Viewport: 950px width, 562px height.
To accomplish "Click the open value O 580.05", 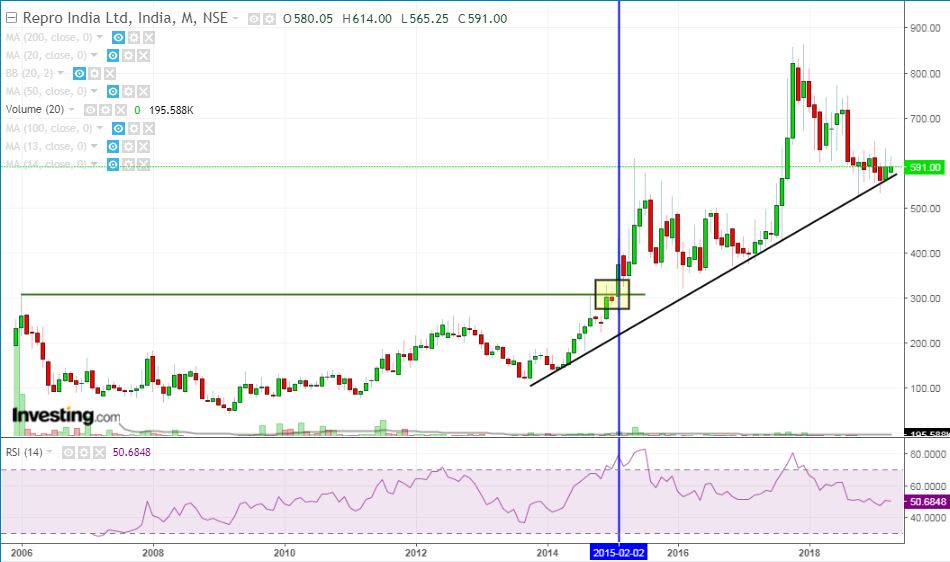I will pos(308,19).
